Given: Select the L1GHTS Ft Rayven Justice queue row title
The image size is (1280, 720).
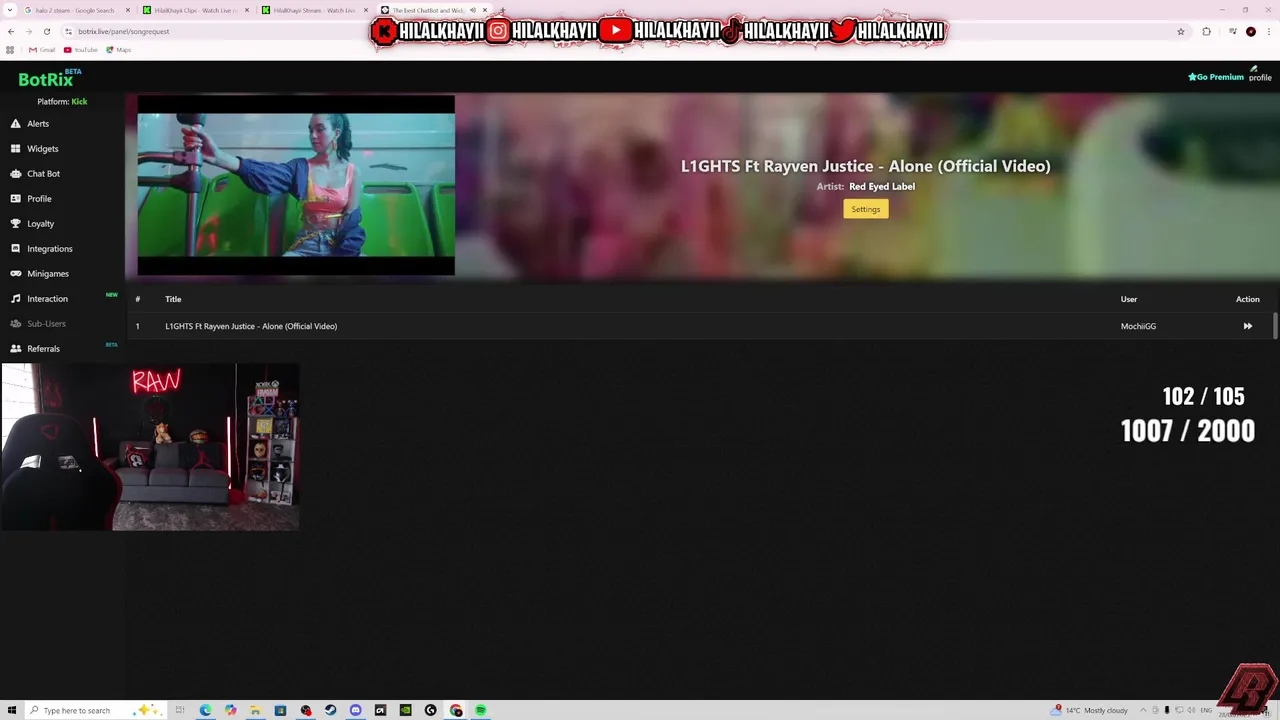Looking at the screenshot, I should (x=251, y=326).
